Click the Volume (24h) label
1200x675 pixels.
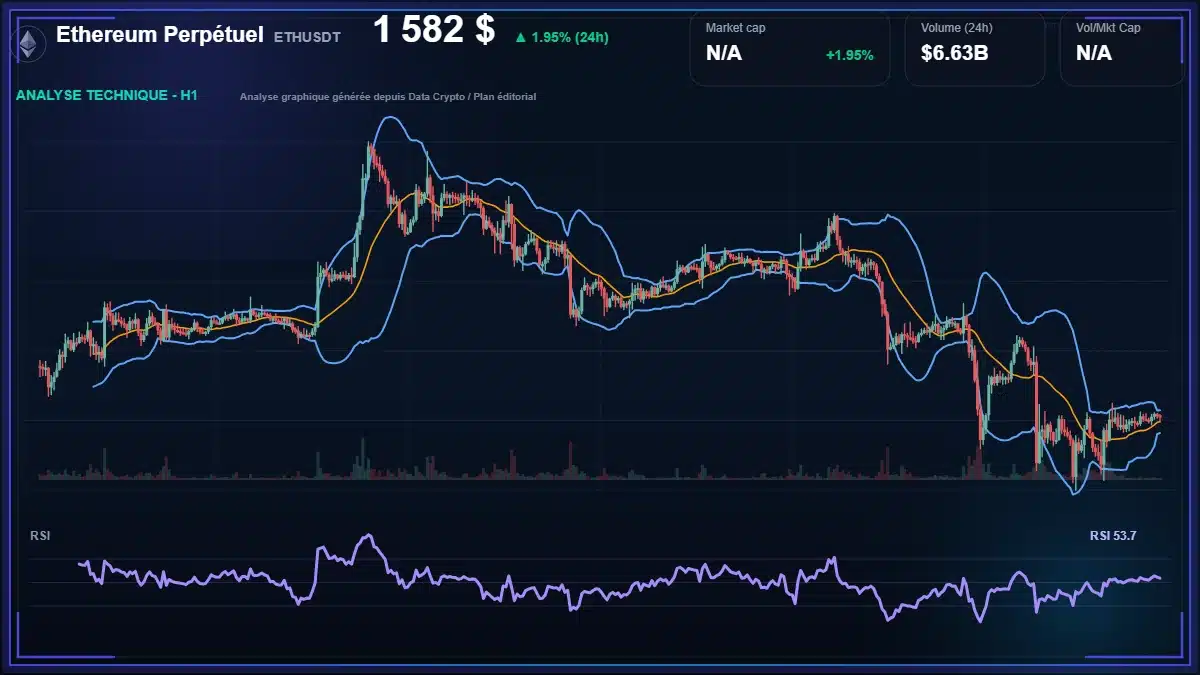pyautogui.click(x=957, y=28)
